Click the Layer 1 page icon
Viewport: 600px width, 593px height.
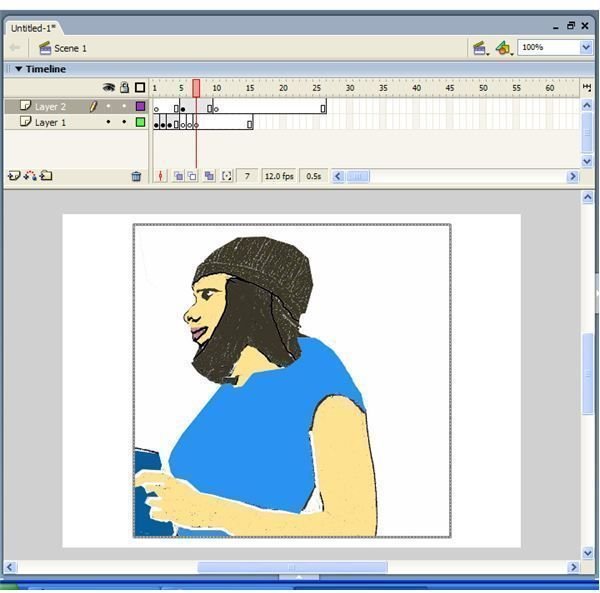(25, 121)
